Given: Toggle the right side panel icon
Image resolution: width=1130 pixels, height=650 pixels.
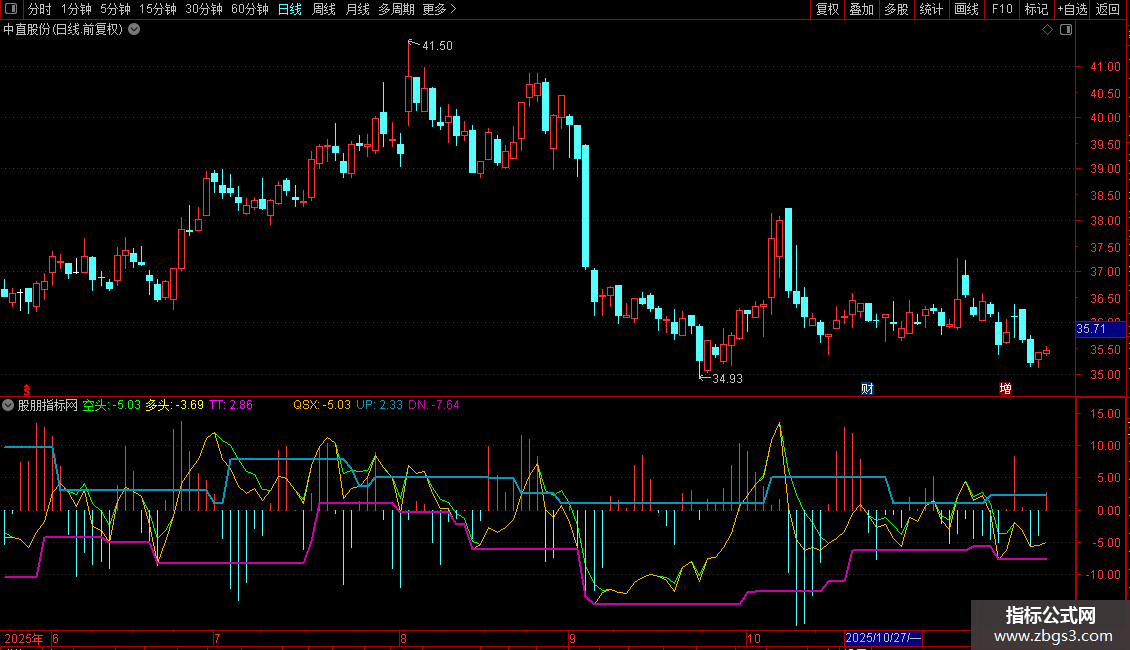Looking at the screenshot, I should pos(1066,30).
